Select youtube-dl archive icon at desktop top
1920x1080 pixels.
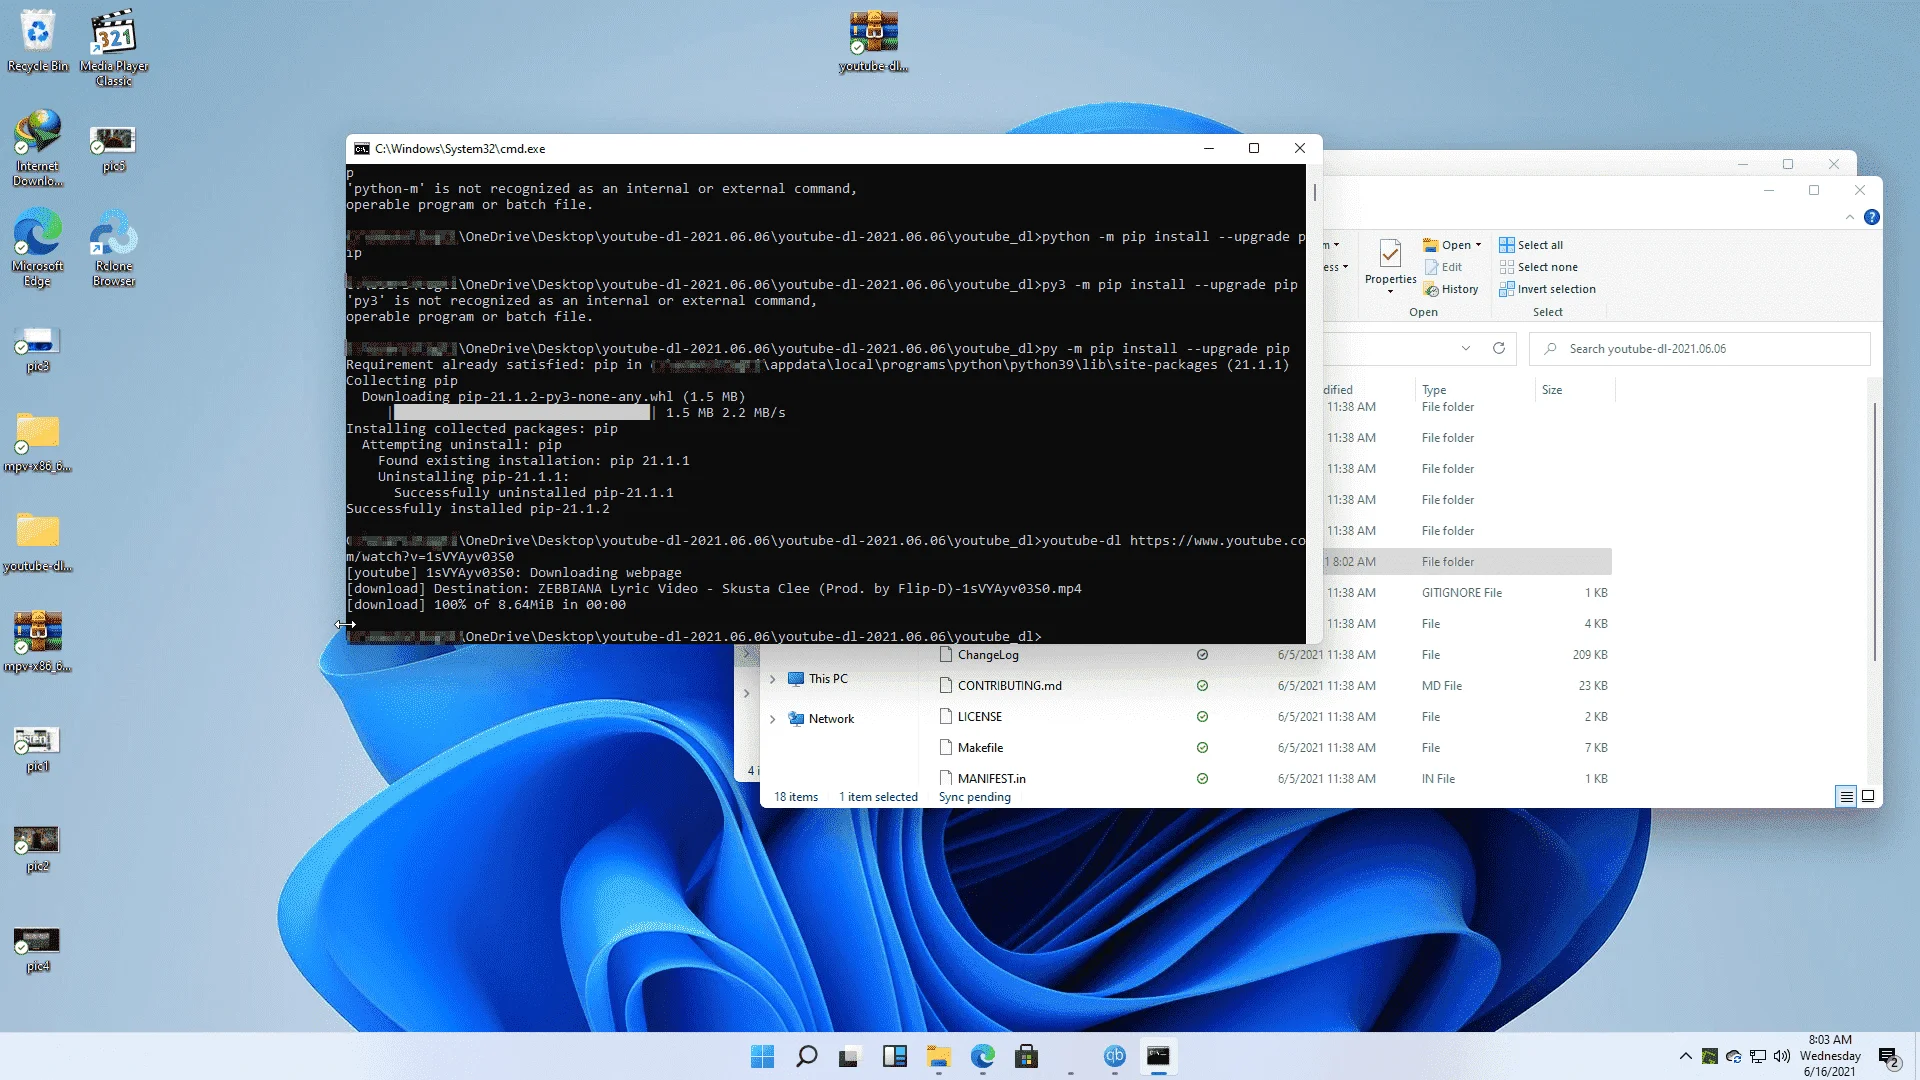pyautogui.click(x=874, y=41)
